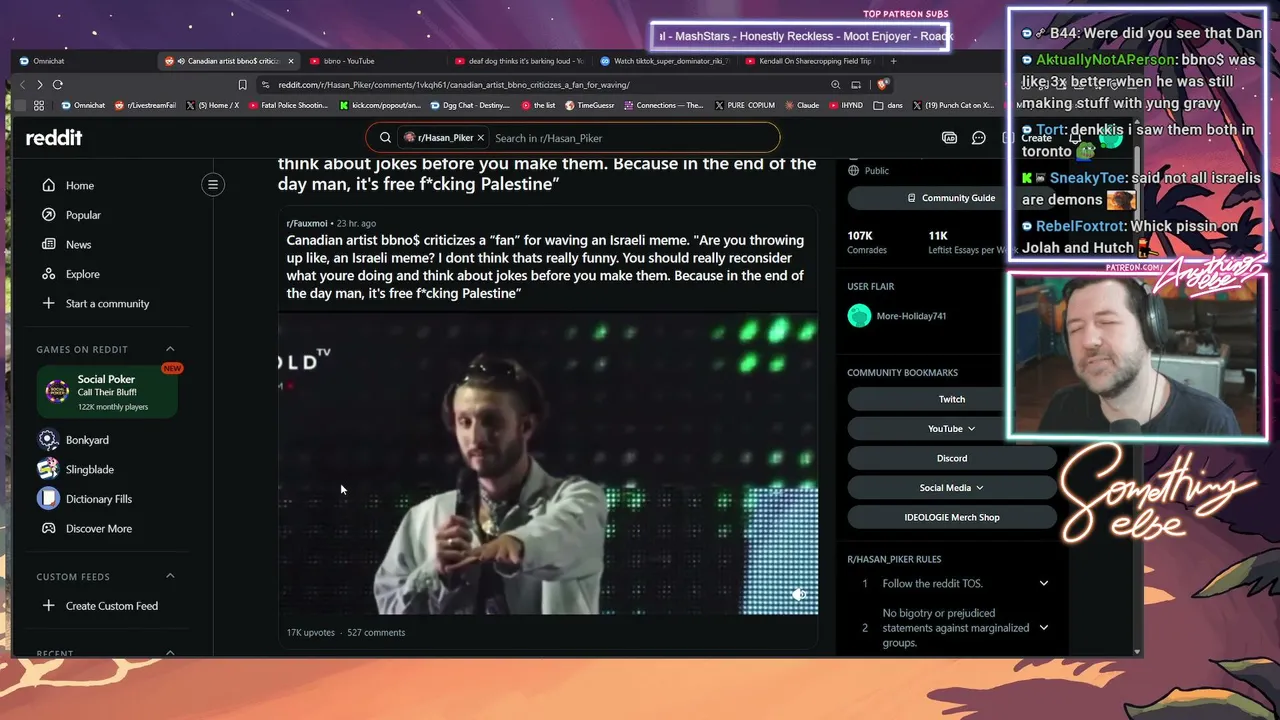Open the IDEOLOGIE Merch Shop link
Image resolution: width=1280 pixels, height=720 pixels.
[x=952, y=517]
